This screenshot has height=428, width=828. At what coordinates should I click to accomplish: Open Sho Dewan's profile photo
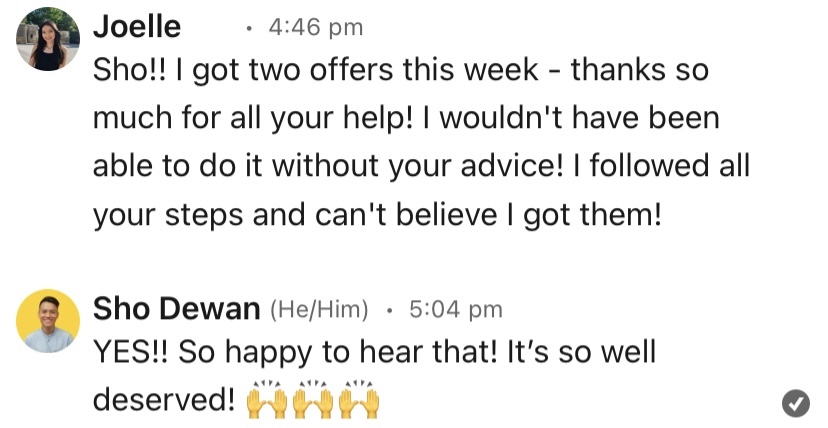tap(48, 321)
